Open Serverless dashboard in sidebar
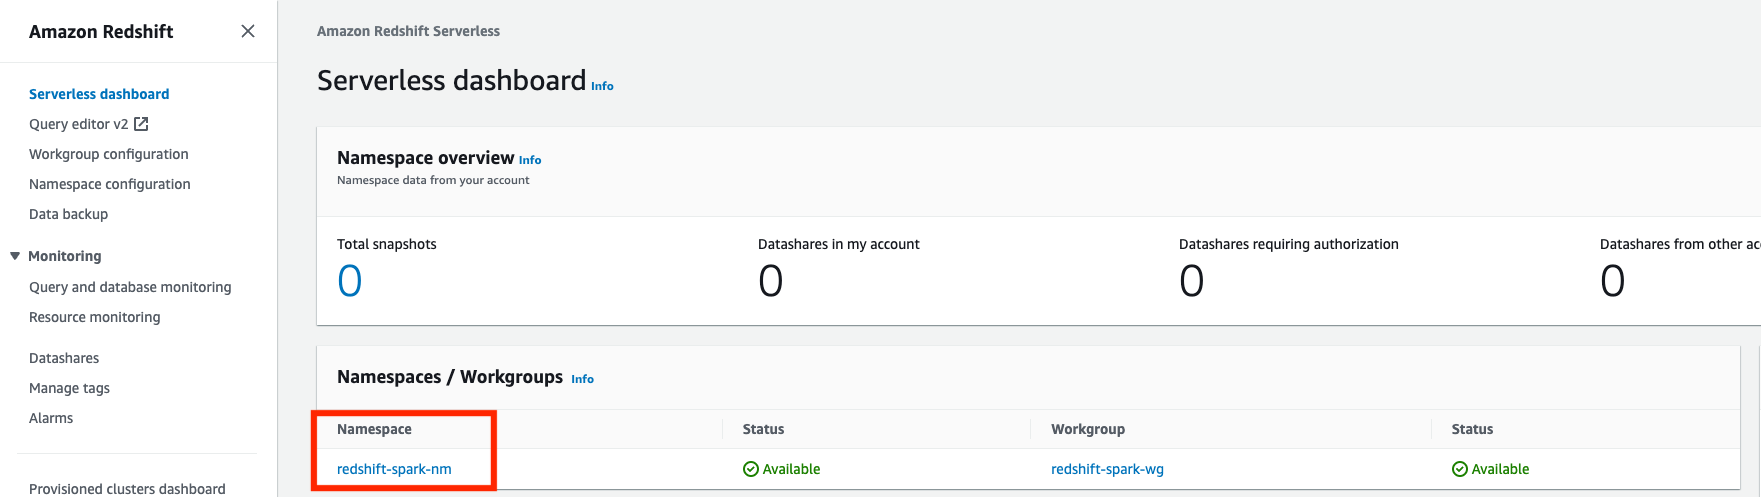Image resolution: width=1761 pixels, height=497 pixels. click(x=99, y=94)
